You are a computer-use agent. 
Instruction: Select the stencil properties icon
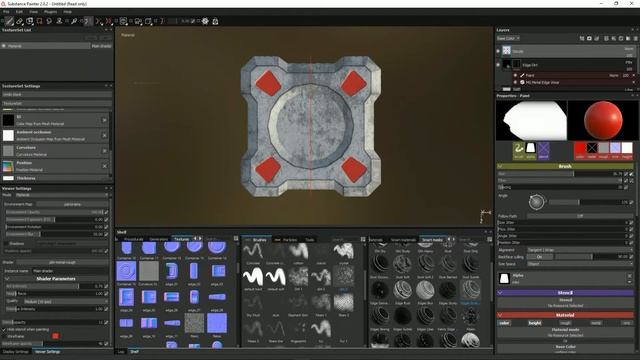coord(543,150)
